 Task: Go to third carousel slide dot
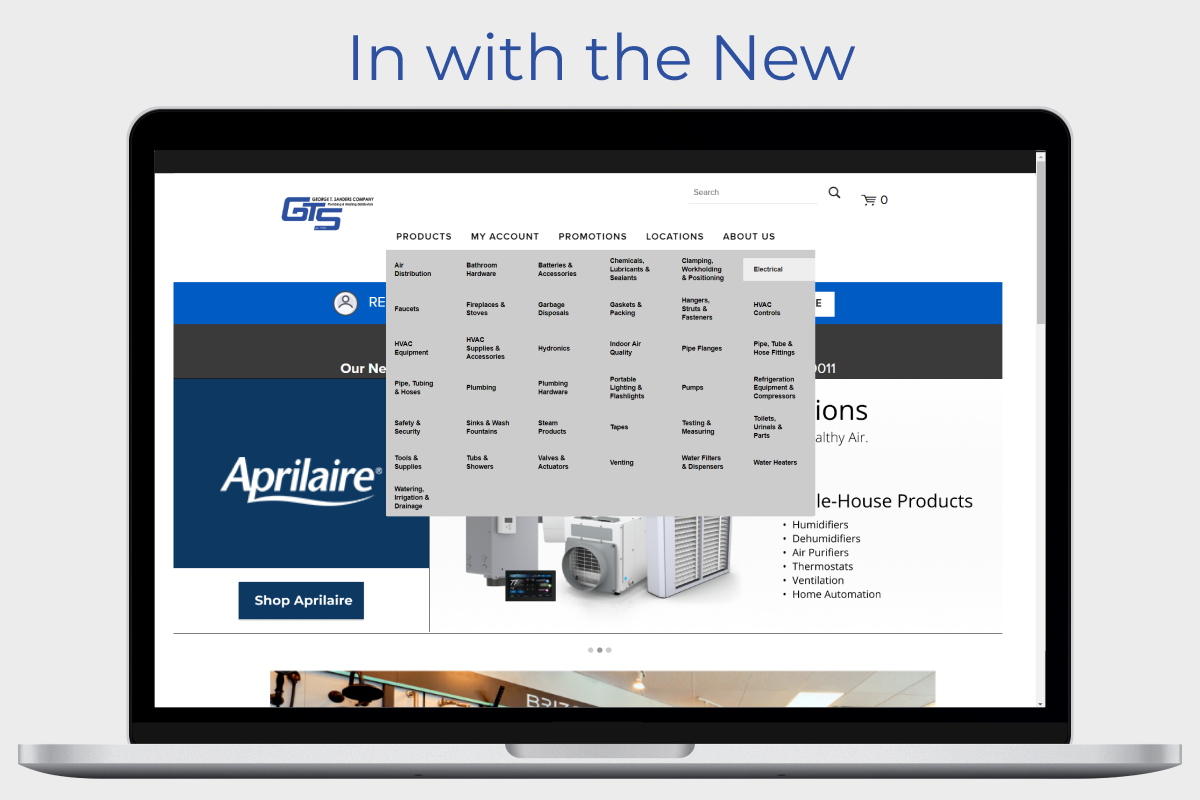click(609, 650)
